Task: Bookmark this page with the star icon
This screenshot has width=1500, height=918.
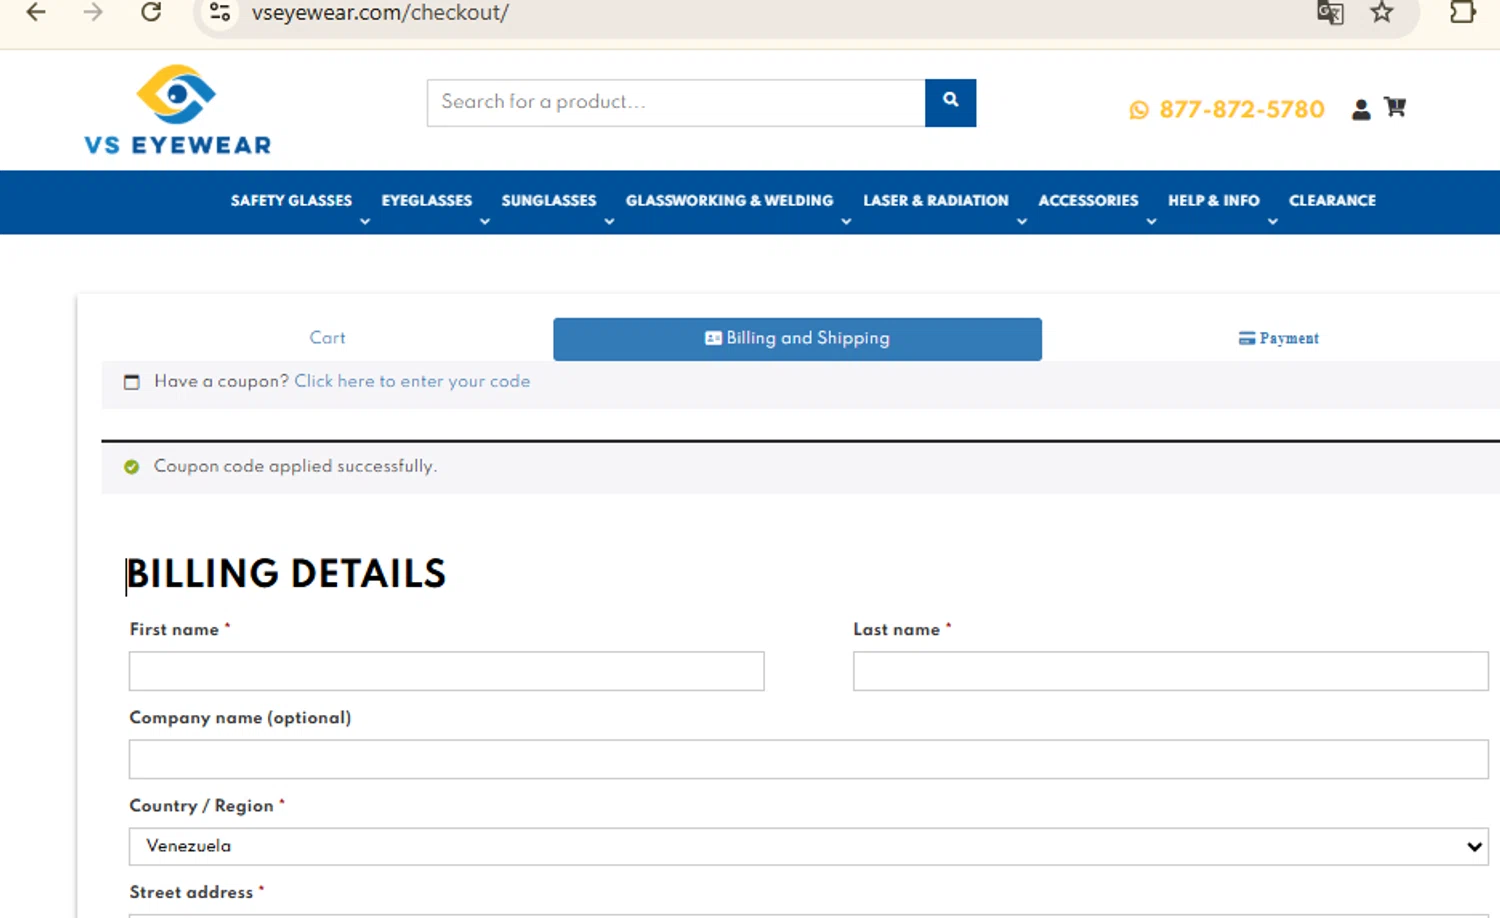Action: click(1382, 12)
